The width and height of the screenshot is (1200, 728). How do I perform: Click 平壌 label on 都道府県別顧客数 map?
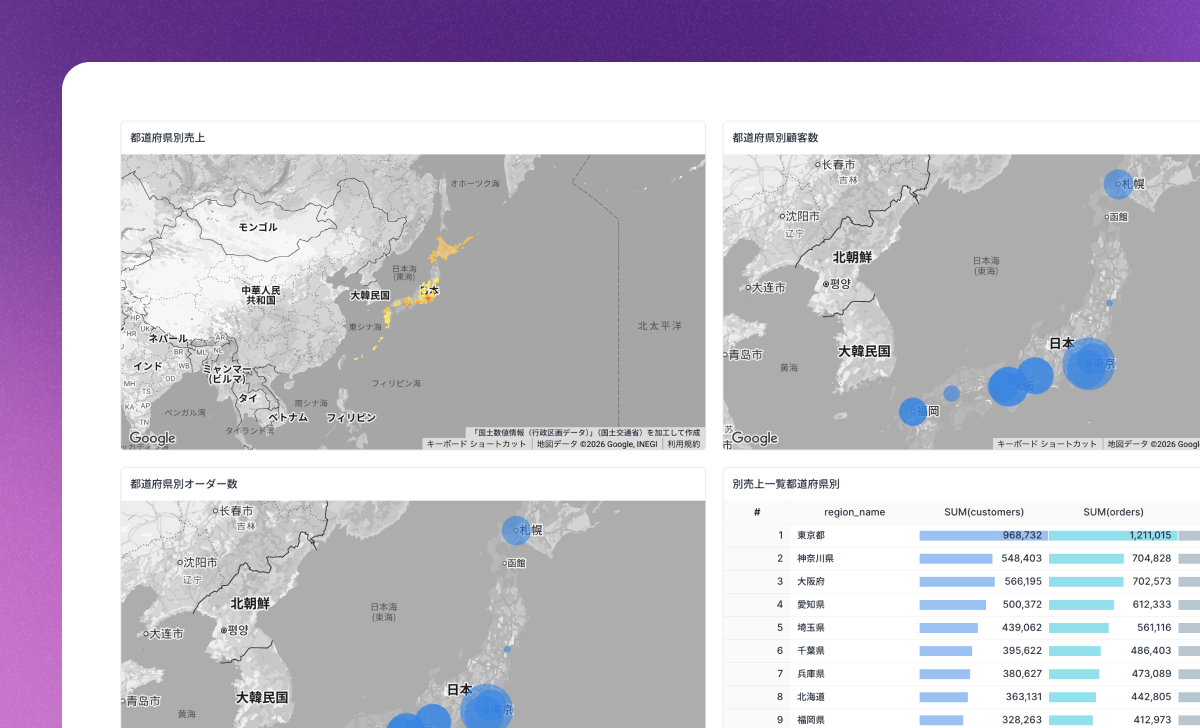(838, 284)
